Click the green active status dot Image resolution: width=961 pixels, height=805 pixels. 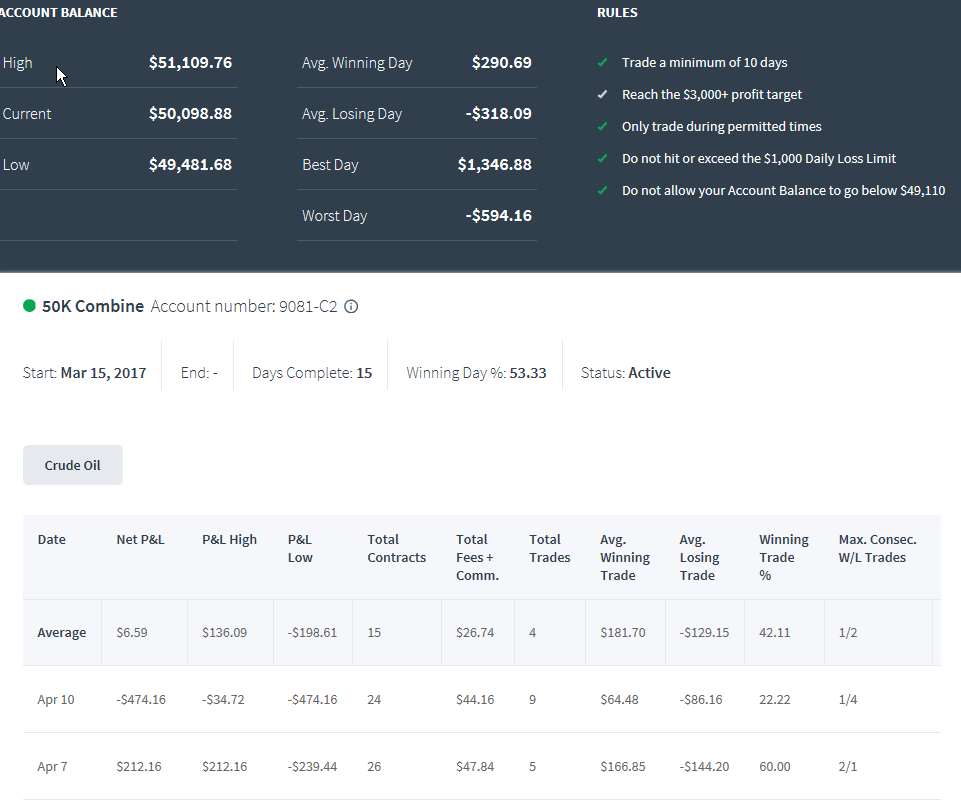pos(29,305)
